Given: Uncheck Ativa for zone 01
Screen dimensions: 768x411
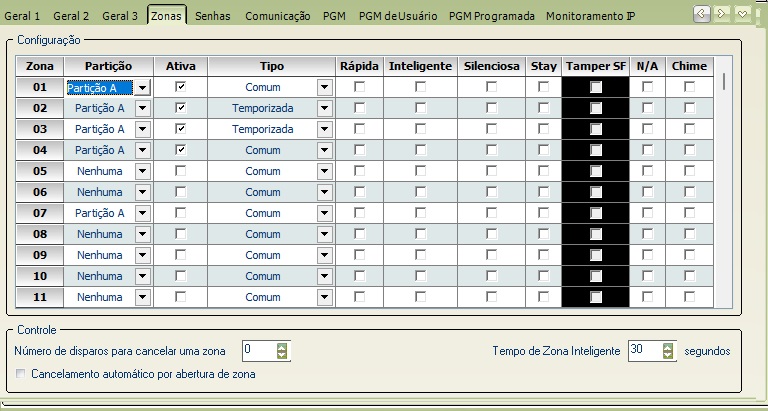Looking at the screenshot, I should [x=181, y=87].
